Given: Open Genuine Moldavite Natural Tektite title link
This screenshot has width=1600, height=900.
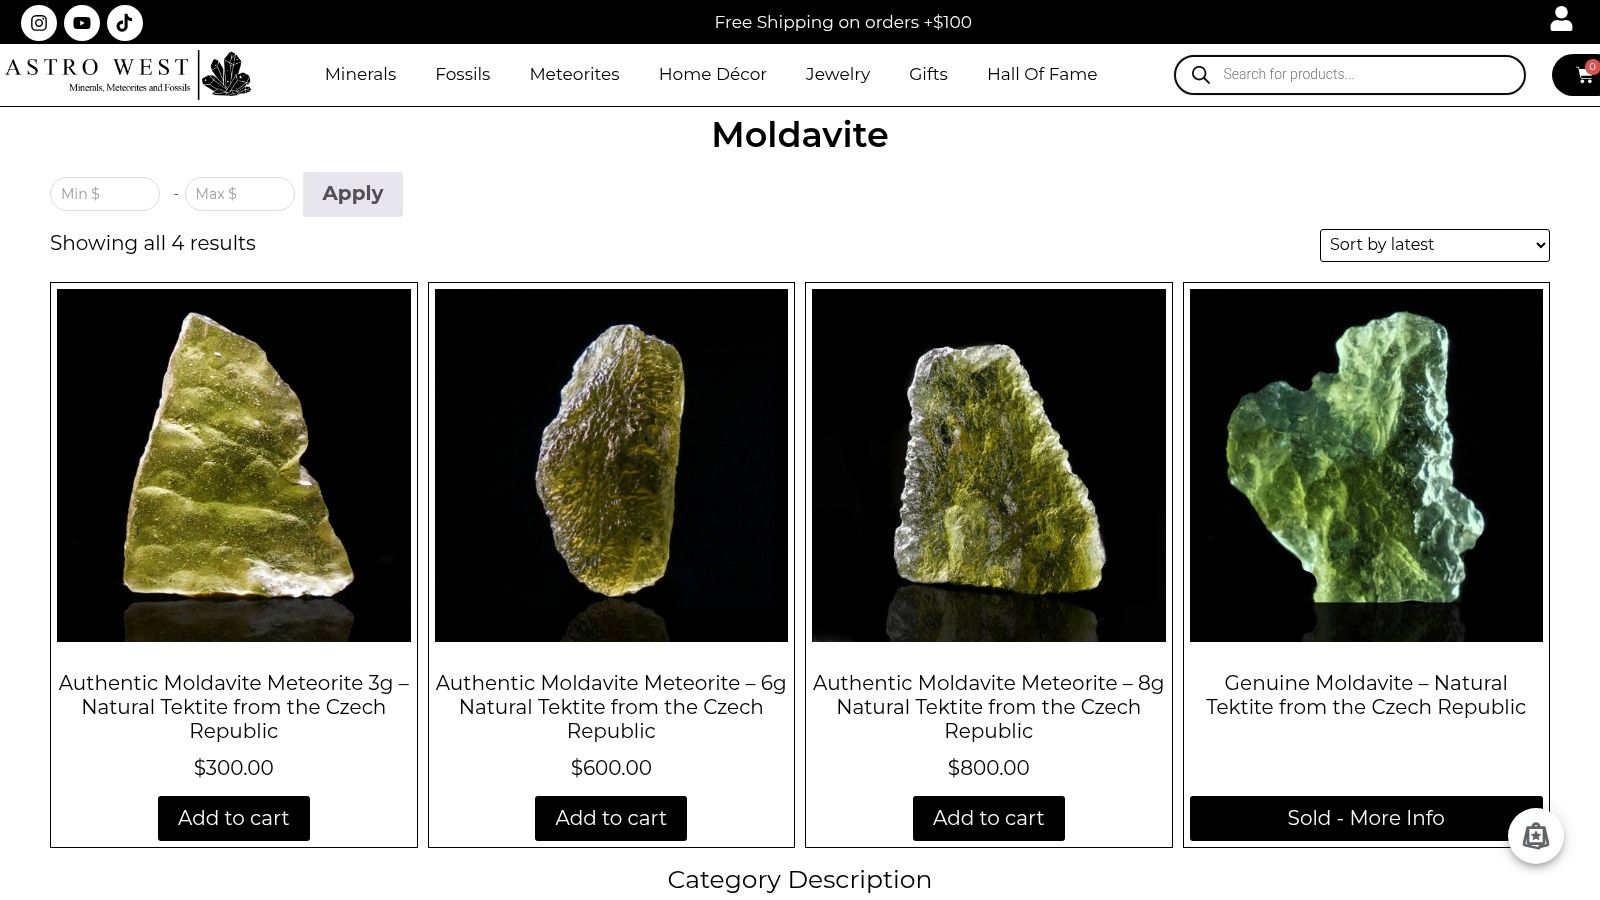Looking at the screenshot, I should (x=1366, y=695).
